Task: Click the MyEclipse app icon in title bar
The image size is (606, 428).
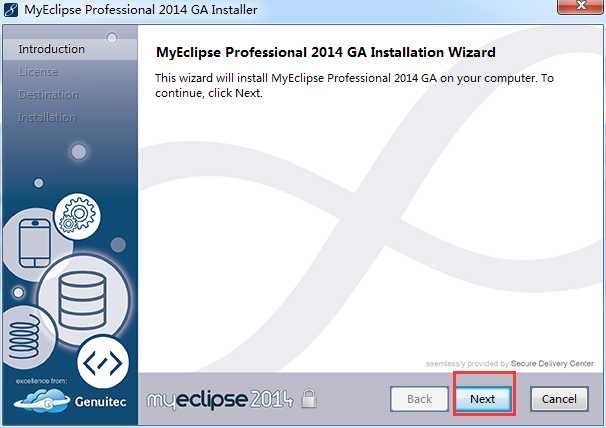Action: (x=10, y=9)
